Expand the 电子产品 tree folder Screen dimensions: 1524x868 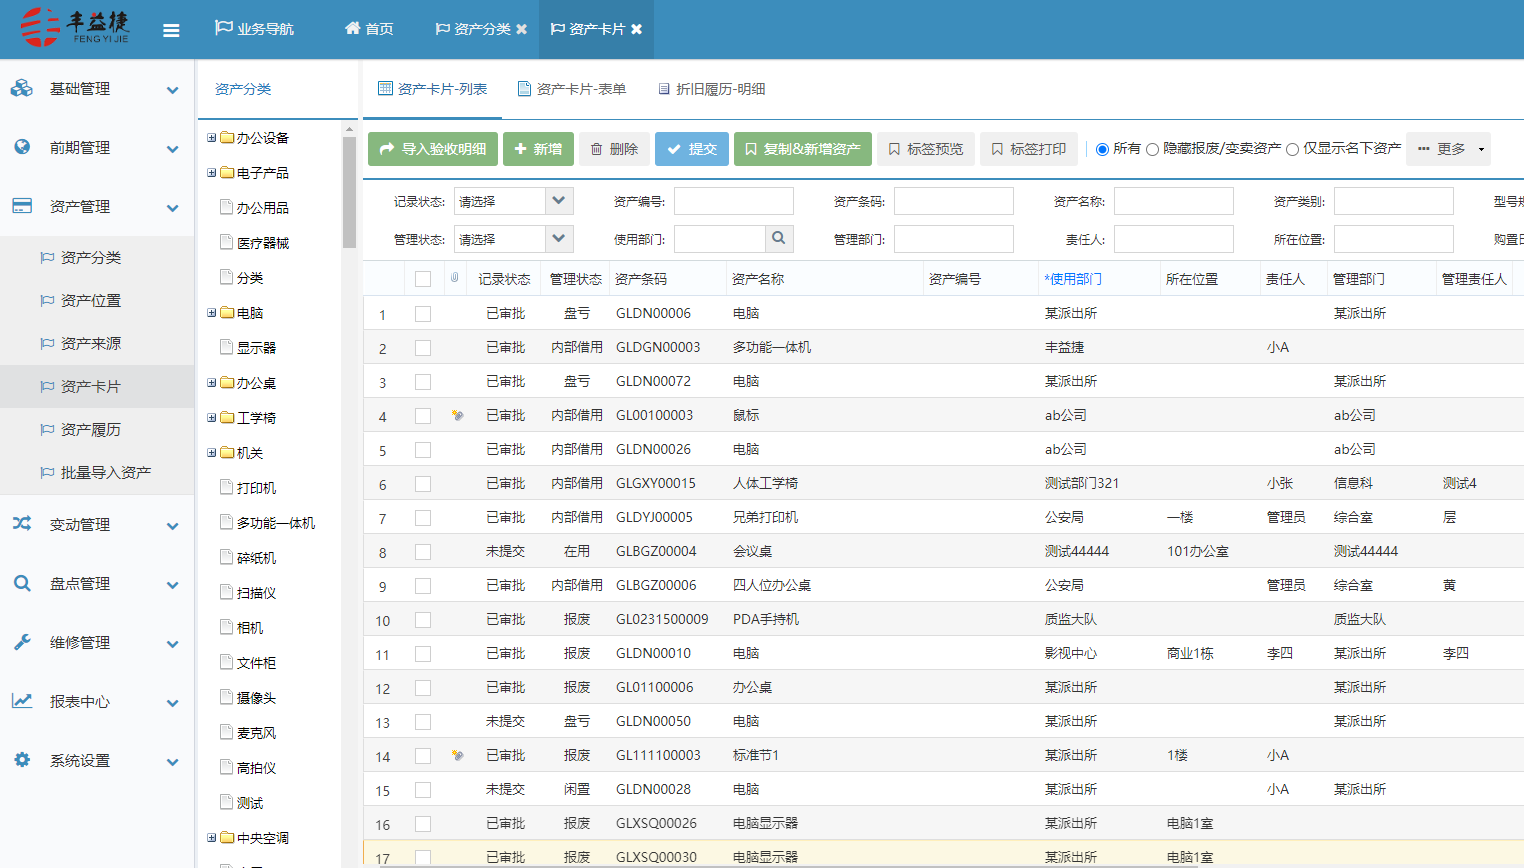point(212,173)
